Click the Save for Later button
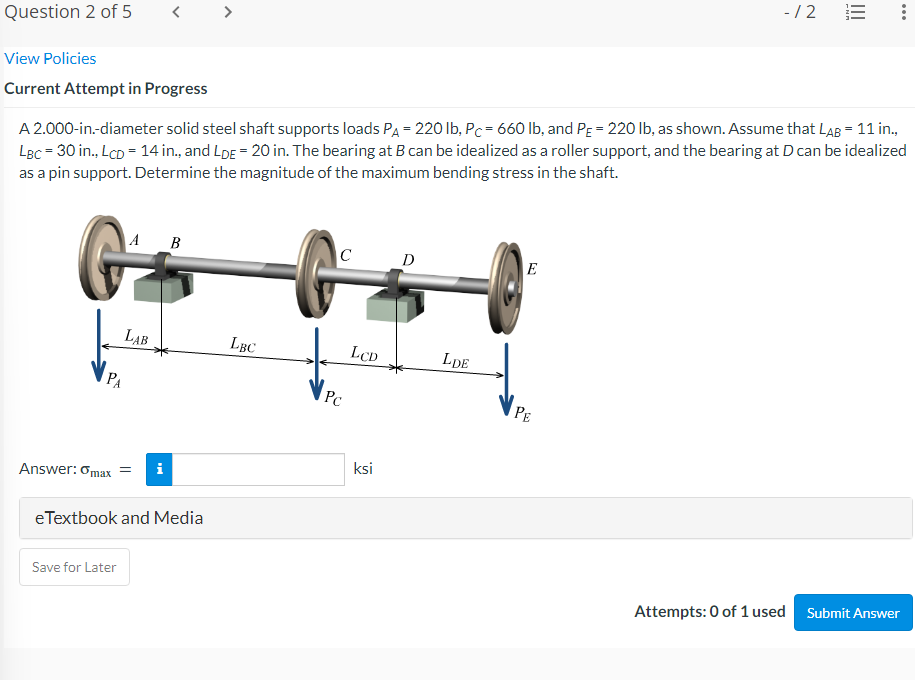915x680 pixels. (74, 567)
